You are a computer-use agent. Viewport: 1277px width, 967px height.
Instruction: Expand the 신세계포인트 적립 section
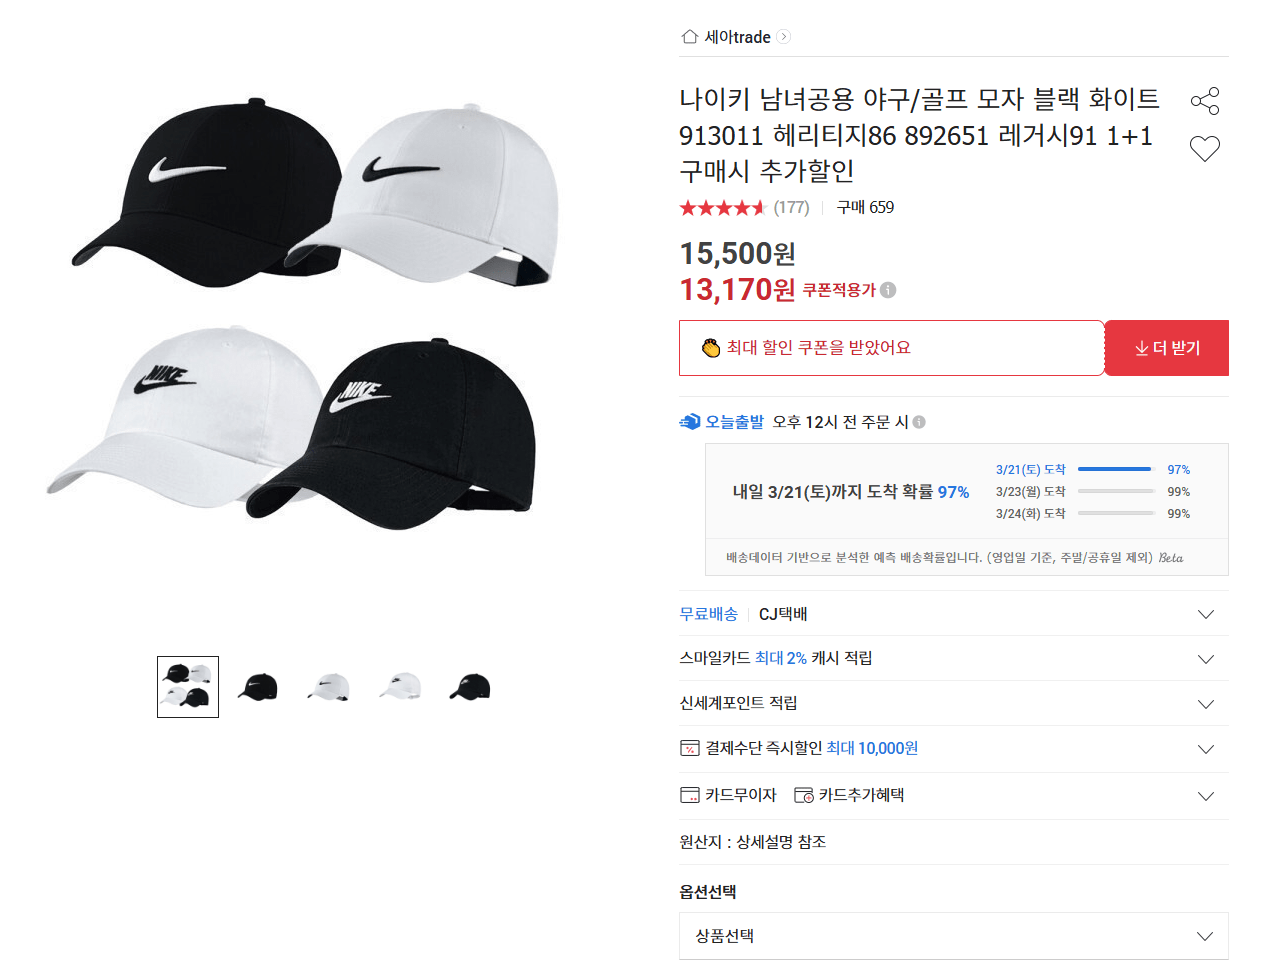[1206, 703]
